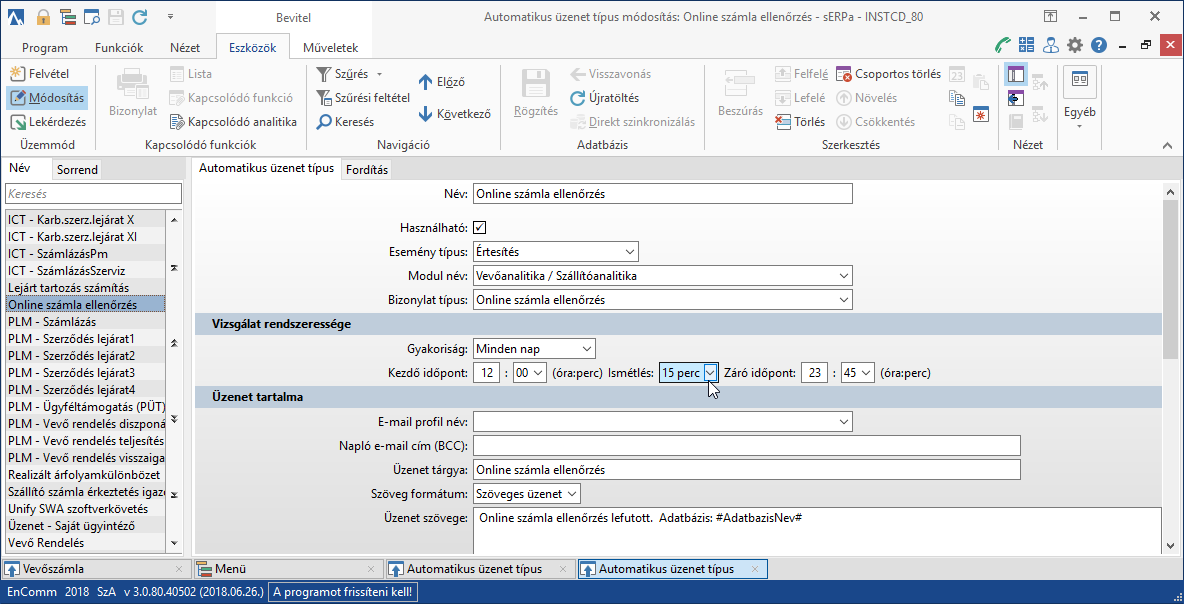The image size is (1184, 604).
Task: Toggle the Használható checkbox
Action: pyautogui.click(x=479, y=227)
